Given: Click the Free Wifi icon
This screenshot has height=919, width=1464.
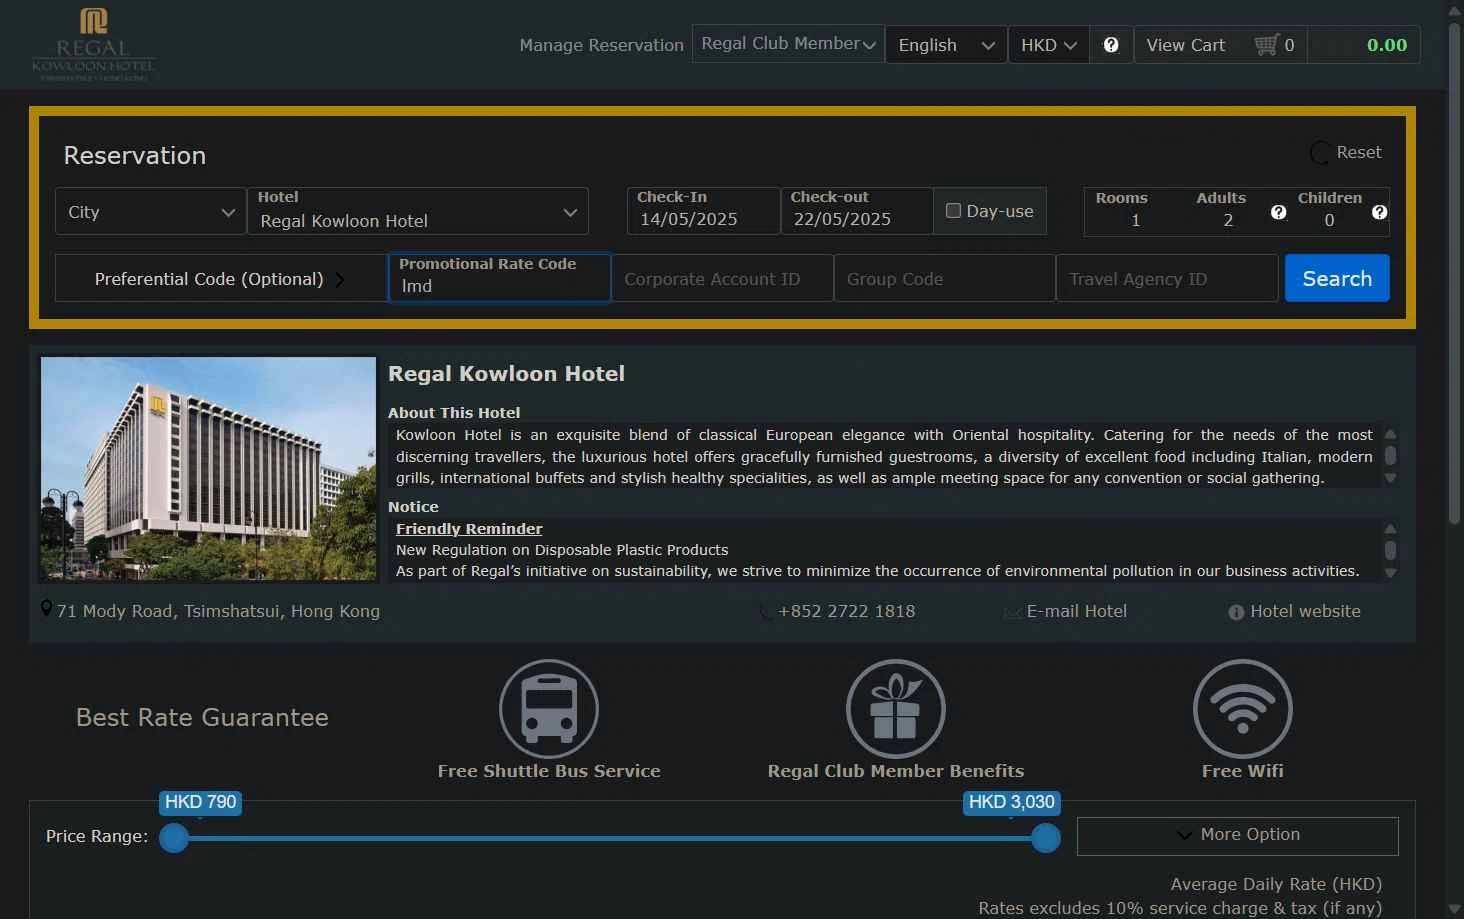Looking at the screenshot, I should point(1243,709).
